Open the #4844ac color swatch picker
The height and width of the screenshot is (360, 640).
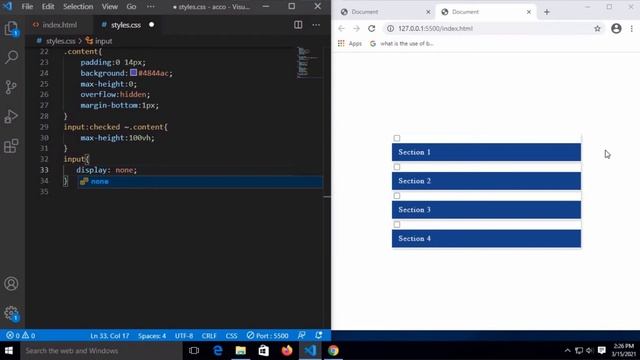pos(133,73)
